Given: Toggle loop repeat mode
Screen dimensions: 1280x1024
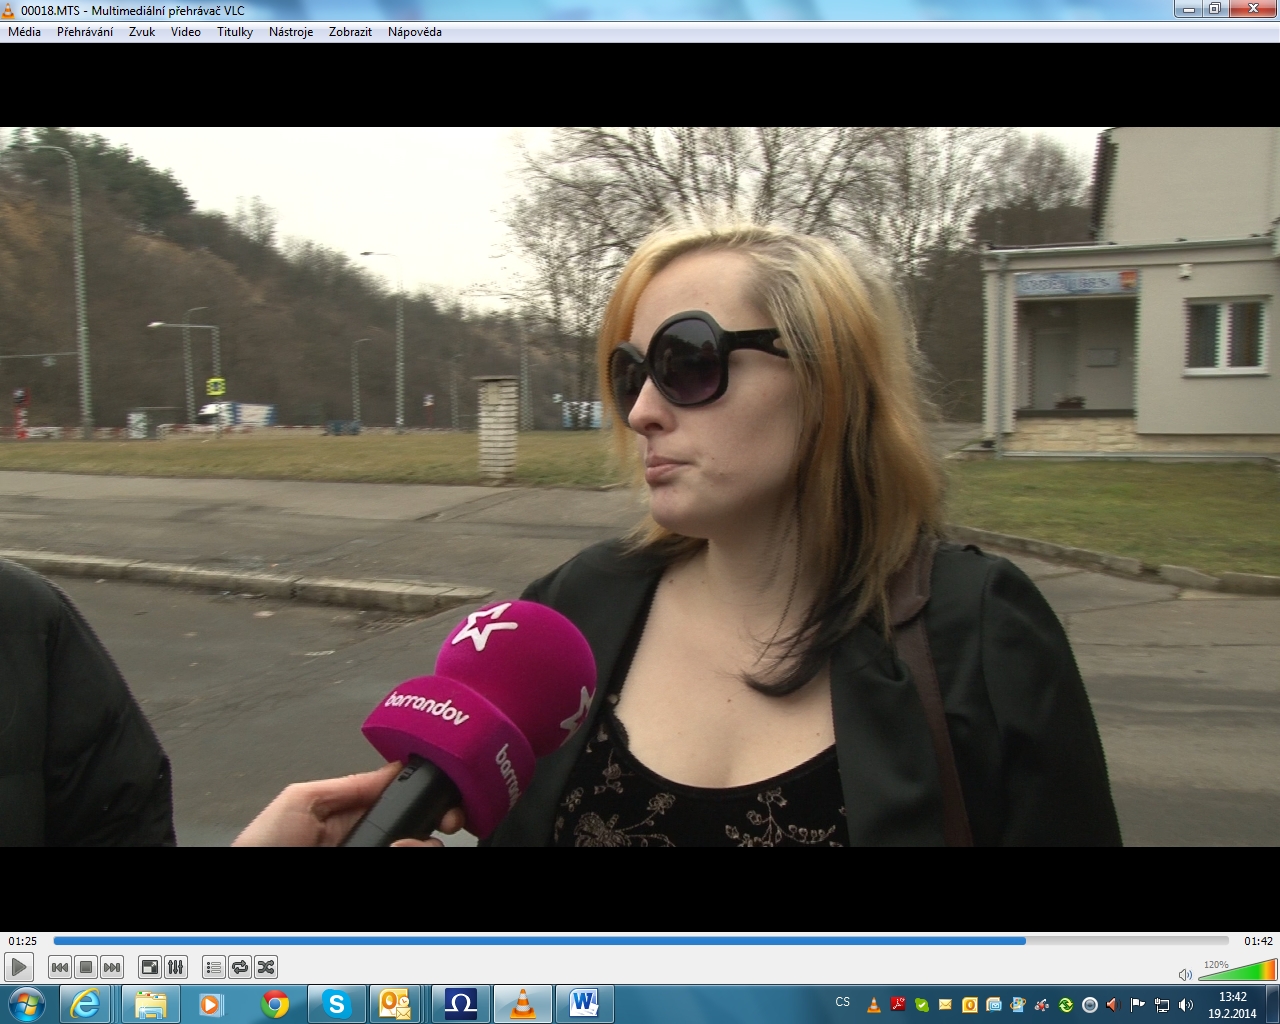Looking at the screenshot, I should 239,967.
